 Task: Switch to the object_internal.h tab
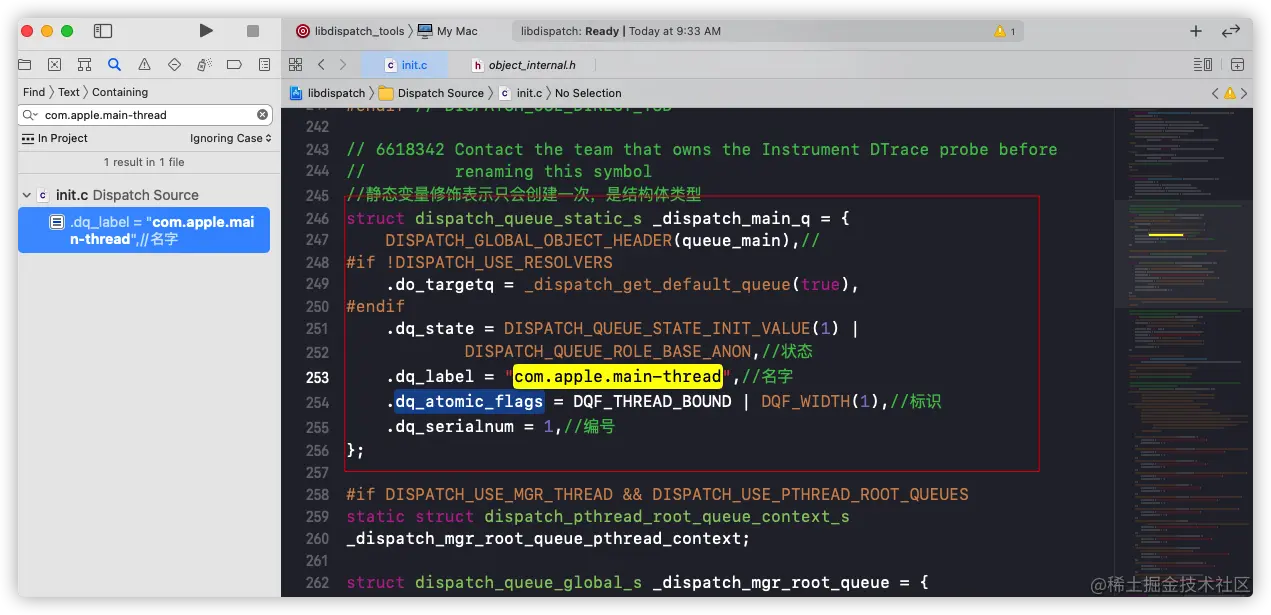[x=524, y=65]
